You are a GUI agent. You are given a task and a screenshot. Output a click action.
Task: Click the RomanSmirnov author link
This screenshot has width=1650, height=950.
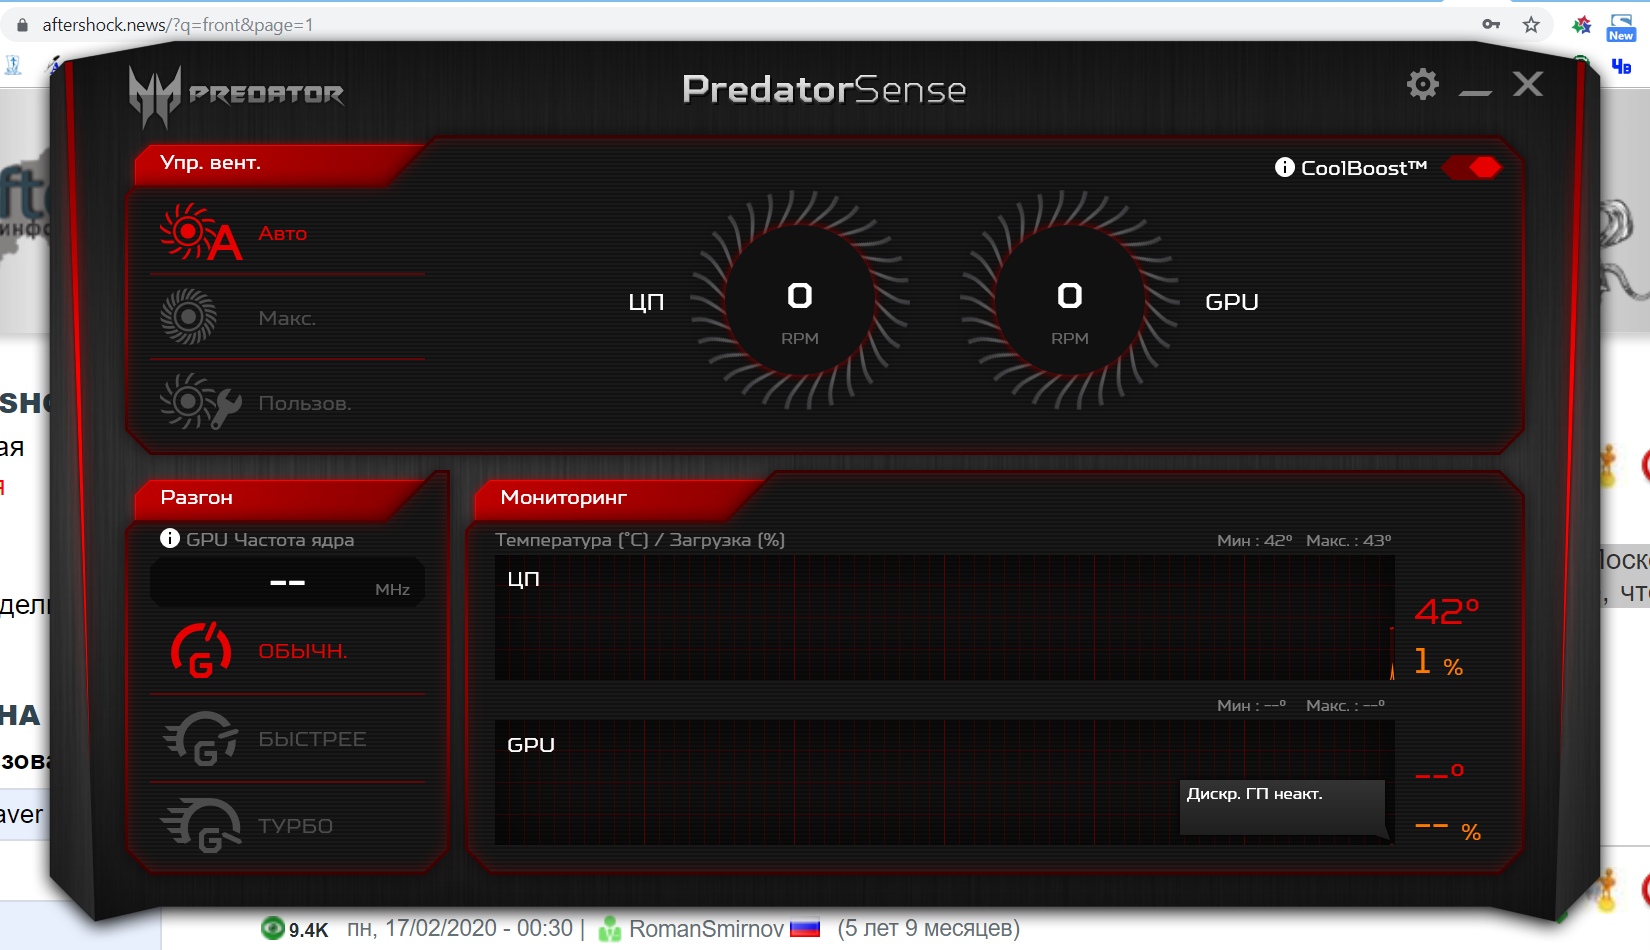705,929
